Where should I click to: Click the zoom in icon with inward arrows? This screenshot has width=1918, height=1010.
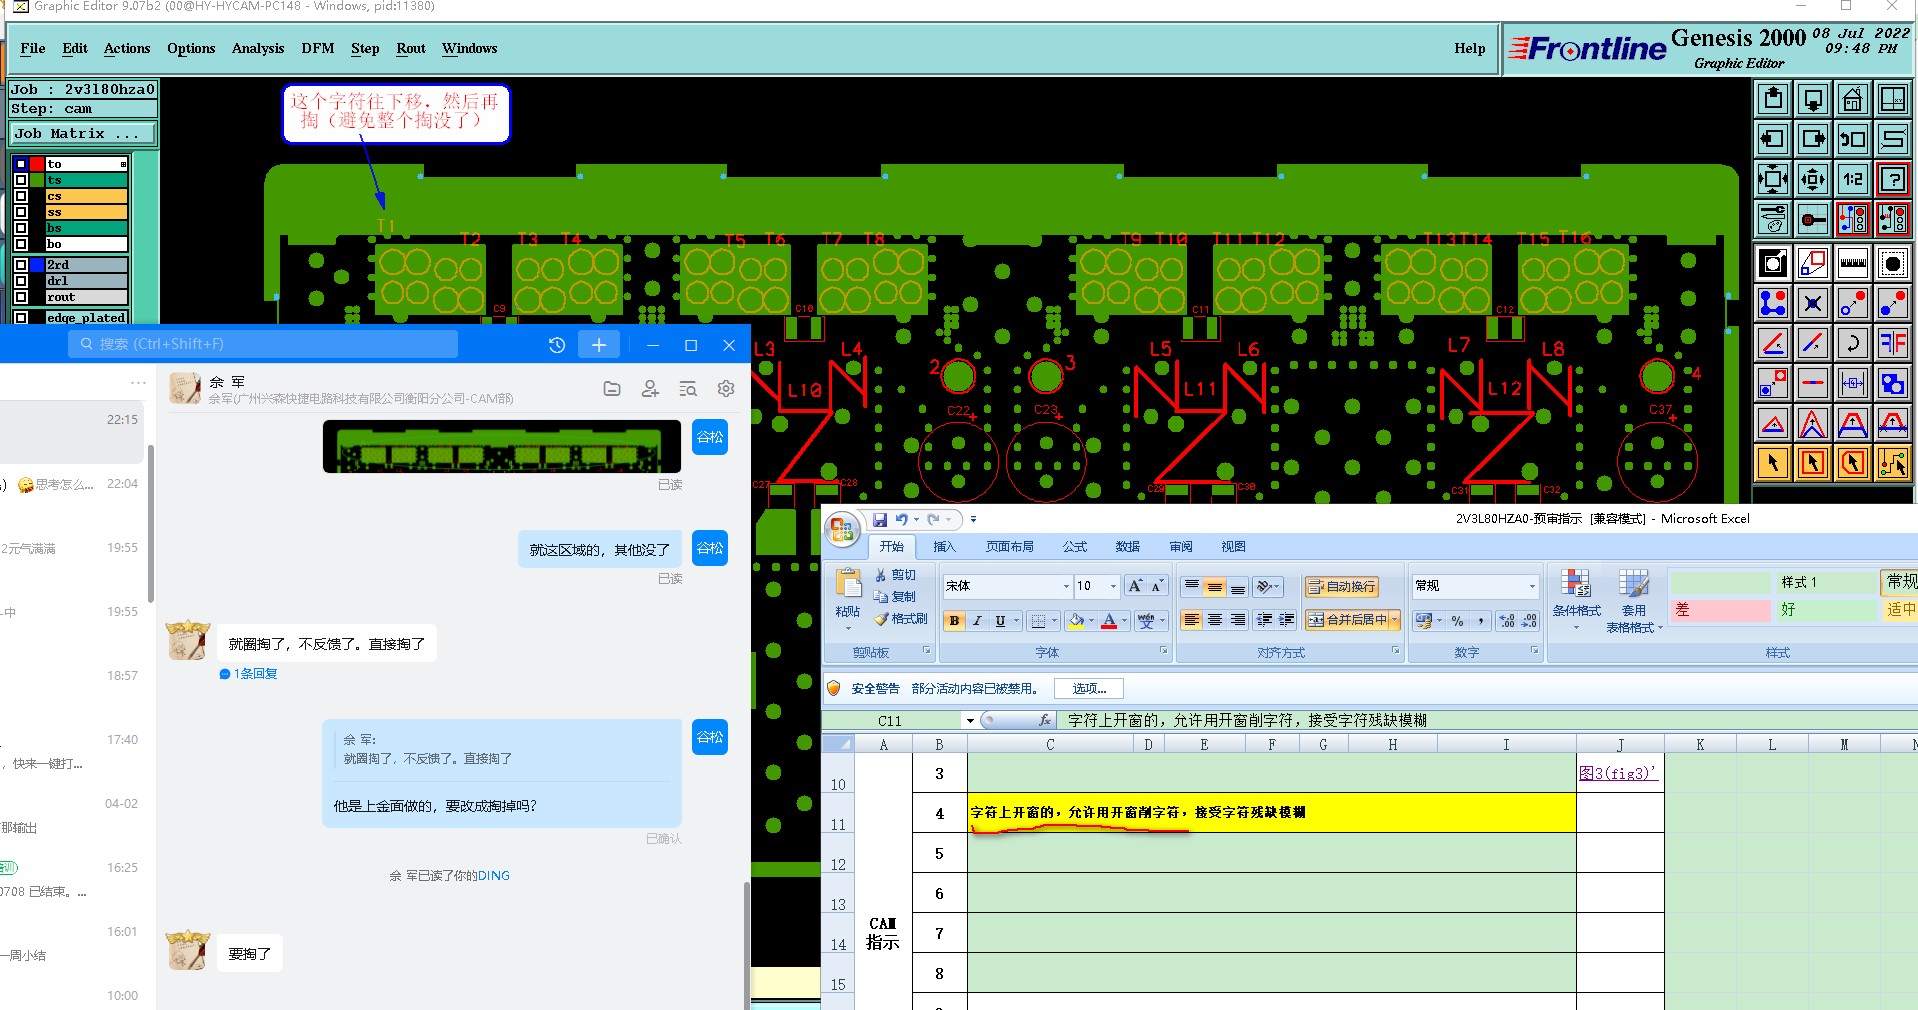coord(1772,179)
